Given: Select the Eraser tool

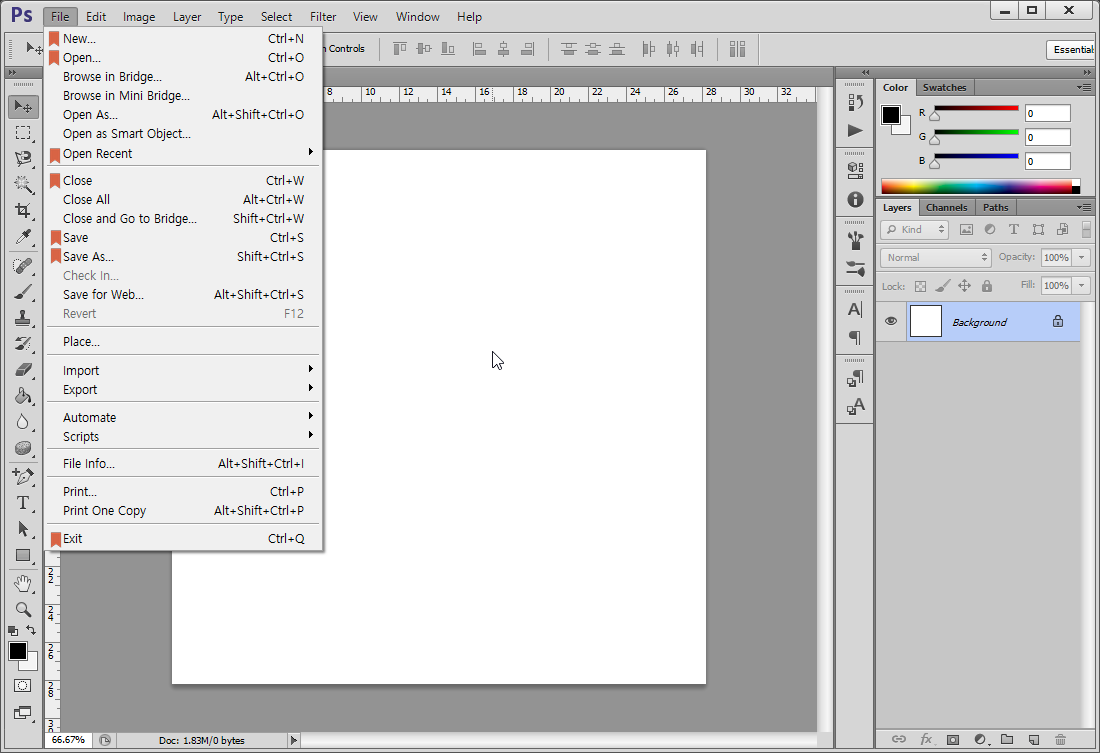Looking at the screenshot, I should [23, 370].
